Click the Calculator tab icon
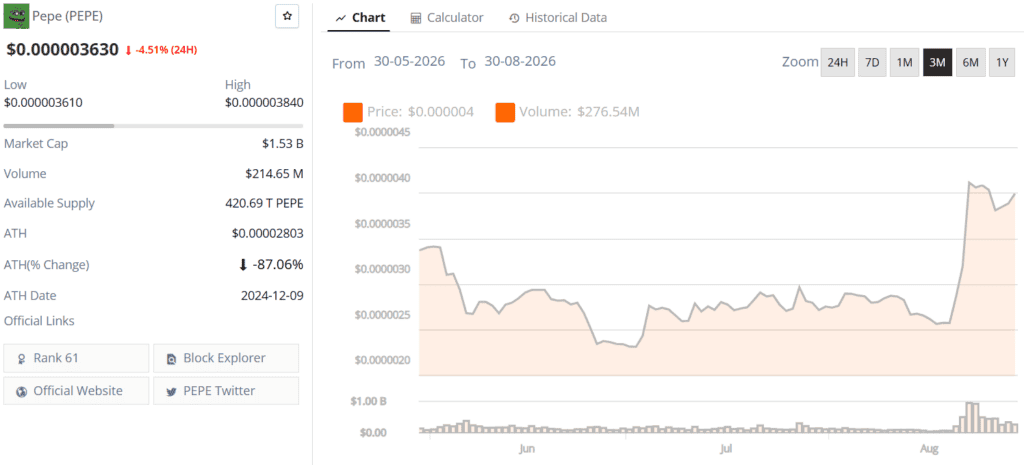The height and width of the screenshot is (465, 1024). (415, 18)
